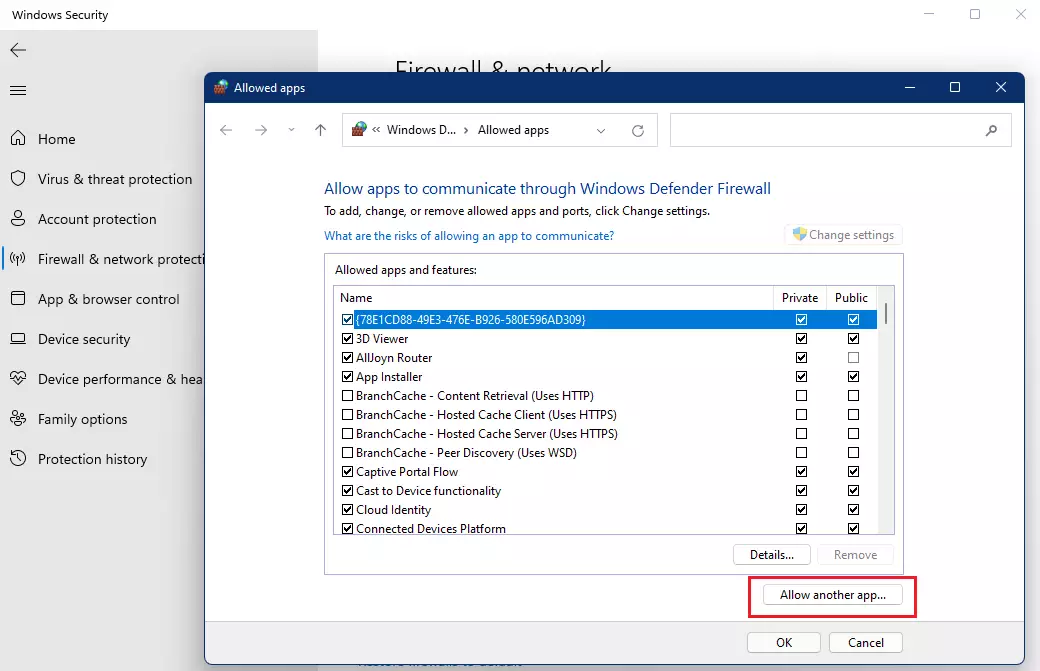Click the Protection history clock icon
The width and height of the screenshot is (1040, 671).
(18, 458)
